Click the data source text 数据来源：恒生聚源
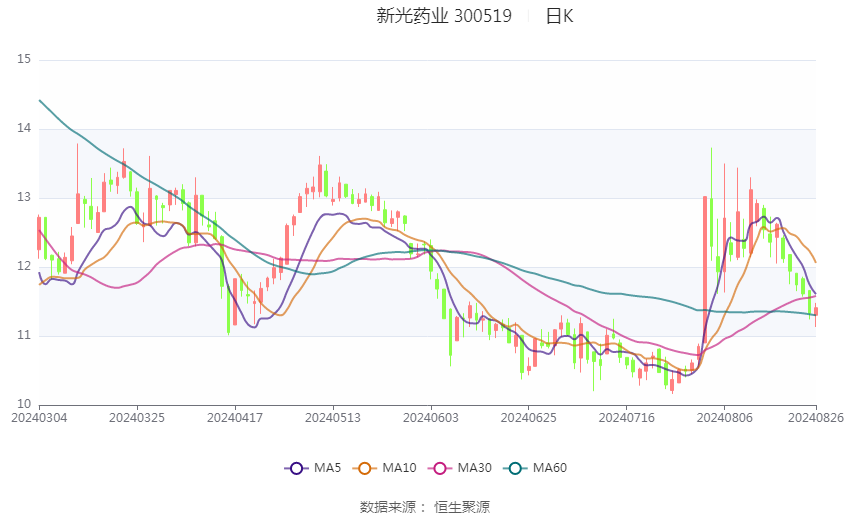The image size is (850, 517). pos(424,507)
